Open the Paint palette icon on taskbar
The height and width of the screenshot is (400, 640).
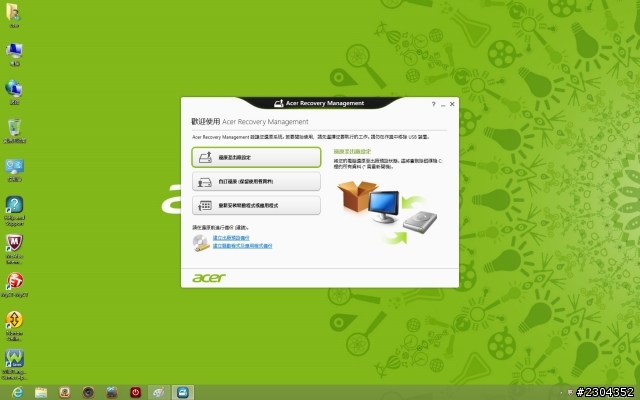pyautogui.click(x=159, y=392)
